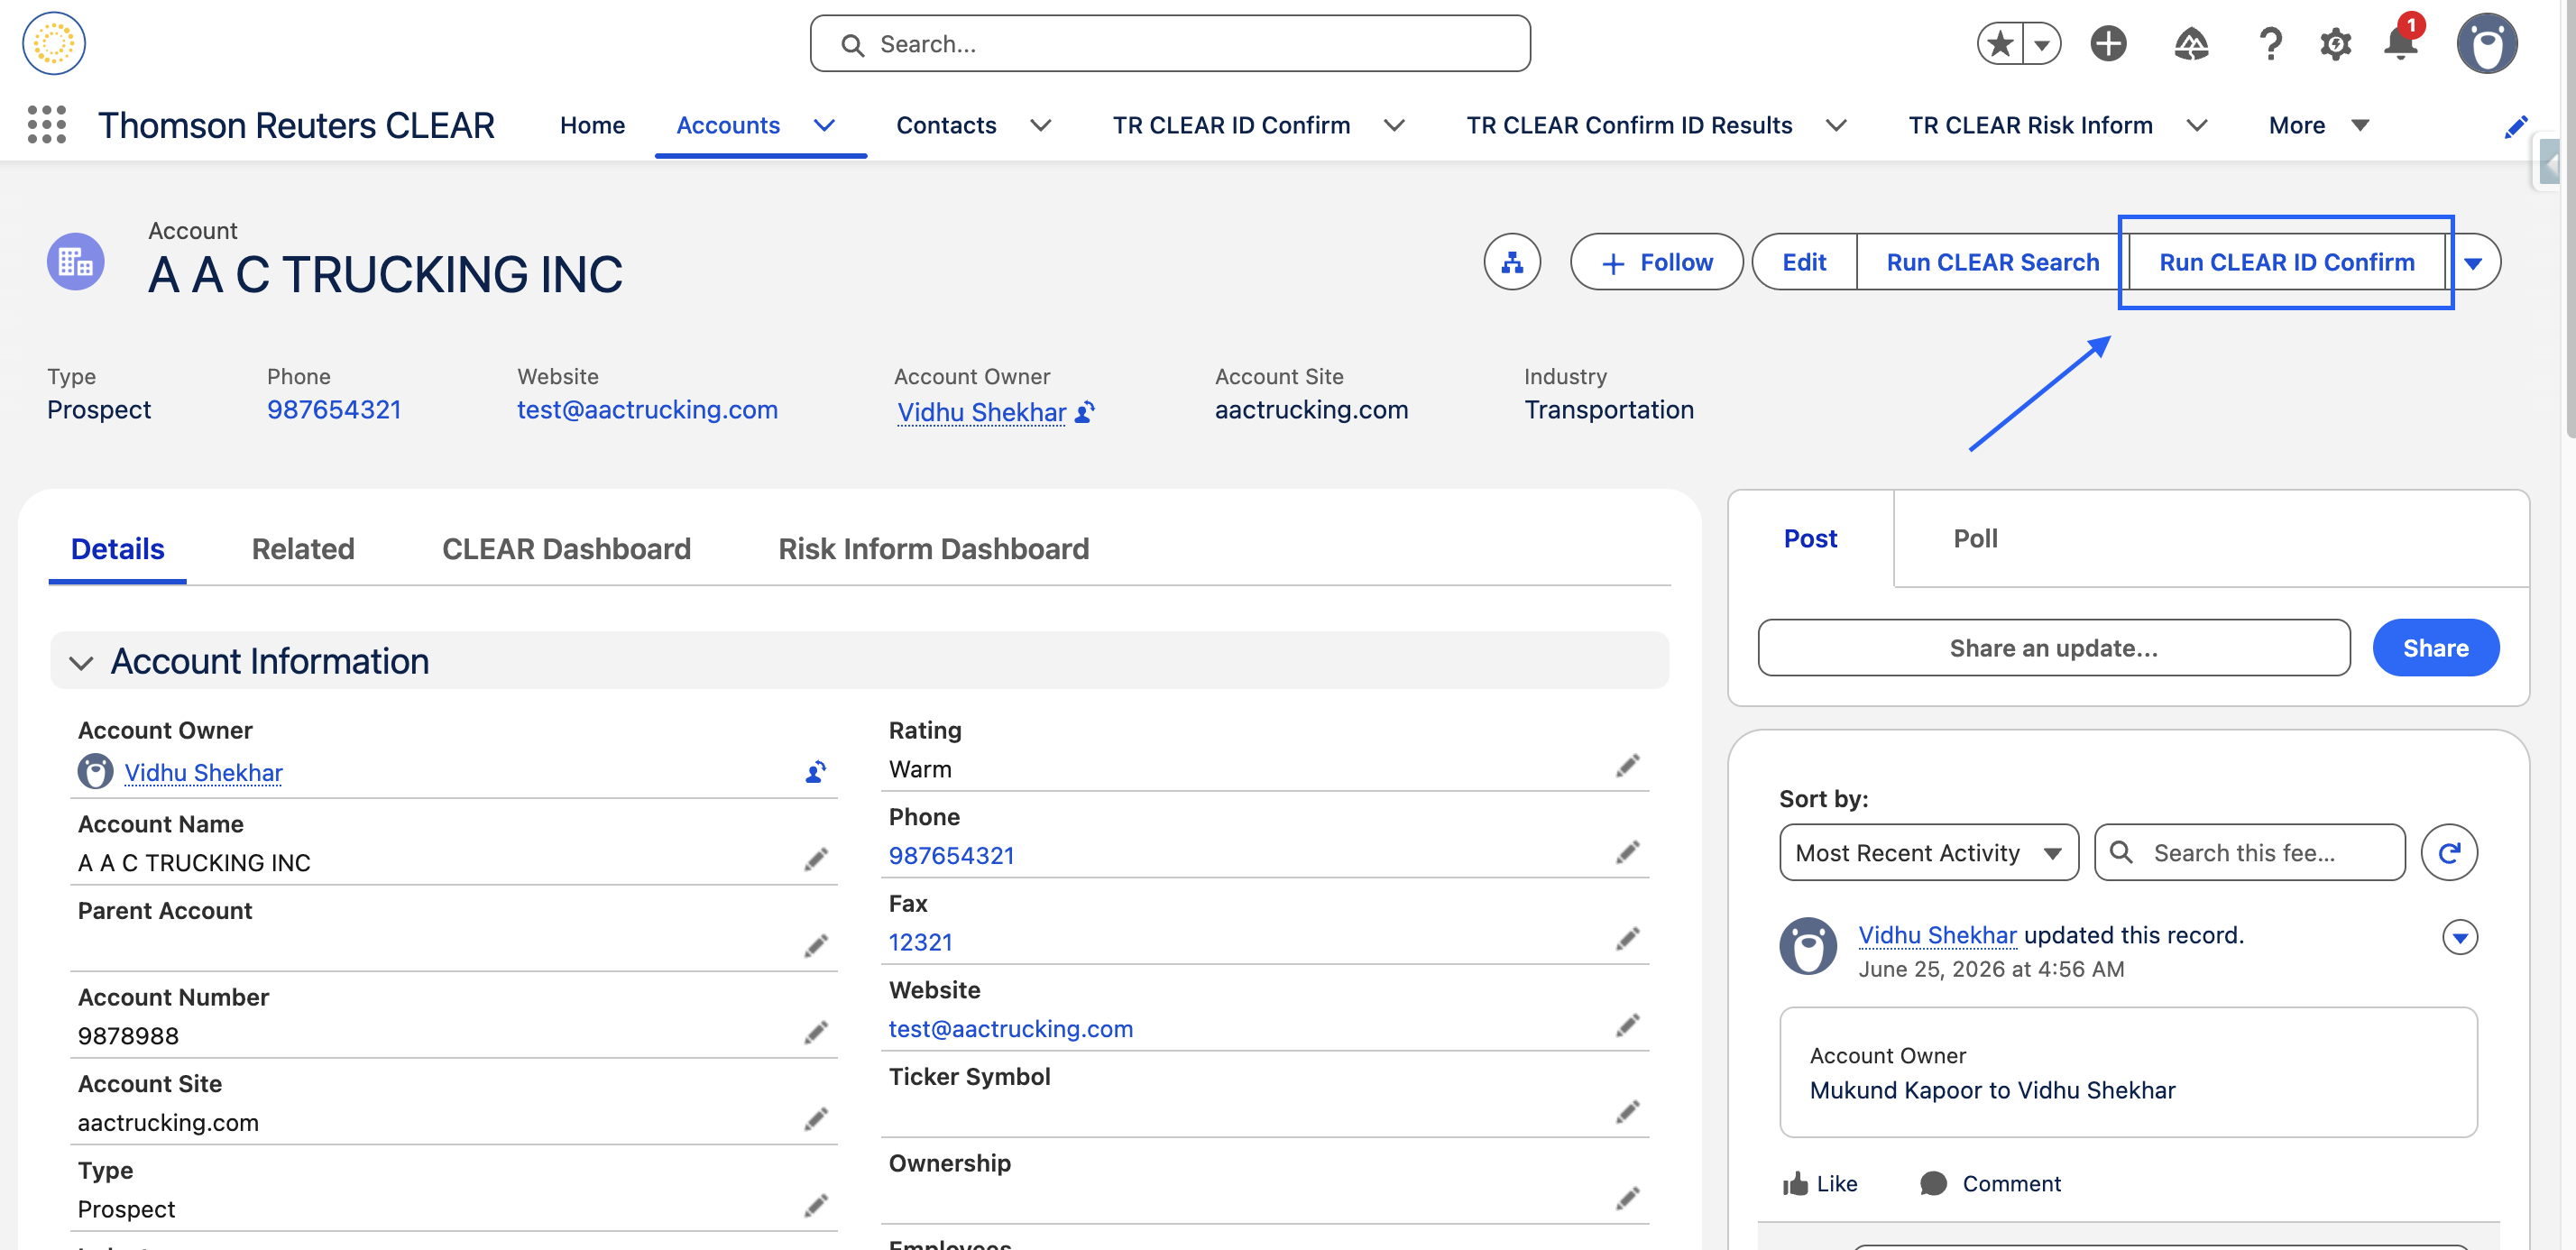Go to the Home tab

tap(592, 126)
